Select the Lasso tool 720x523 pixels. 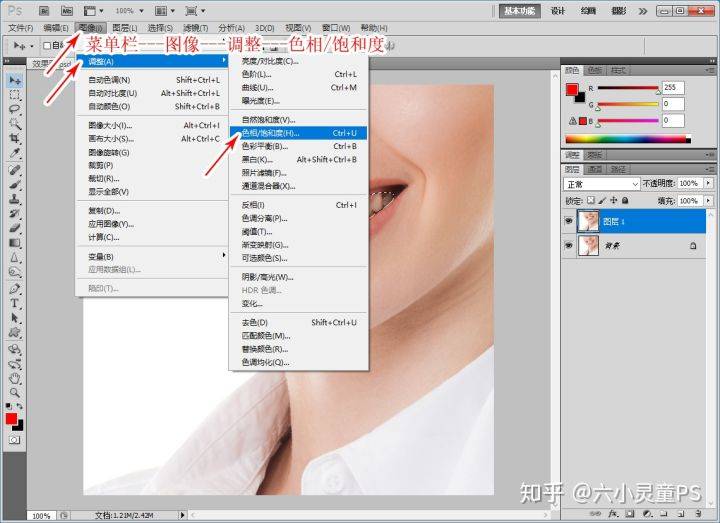click(14, 109)
